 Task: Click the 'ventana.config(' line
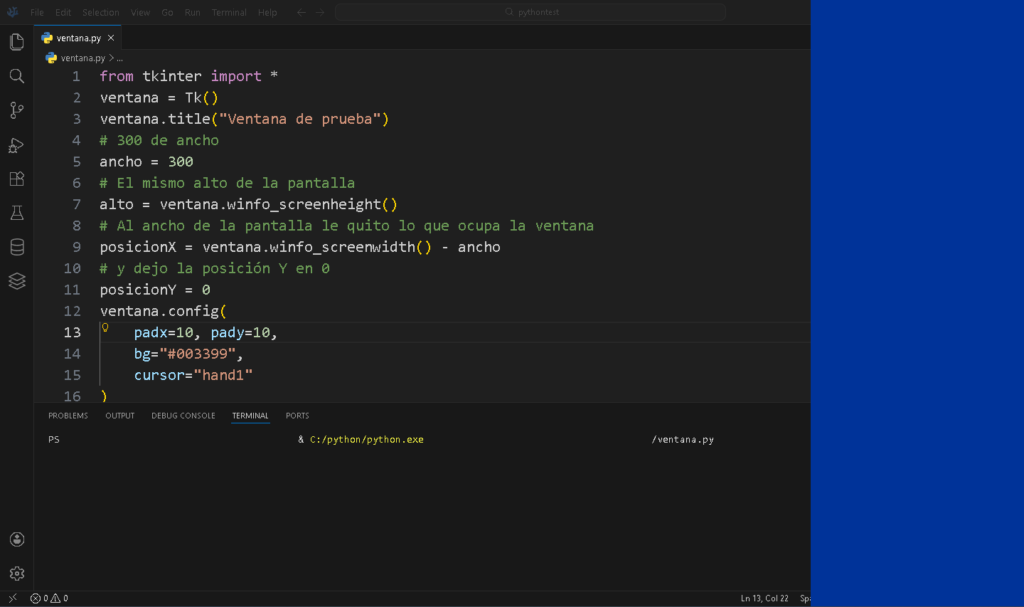pos(163,311)
